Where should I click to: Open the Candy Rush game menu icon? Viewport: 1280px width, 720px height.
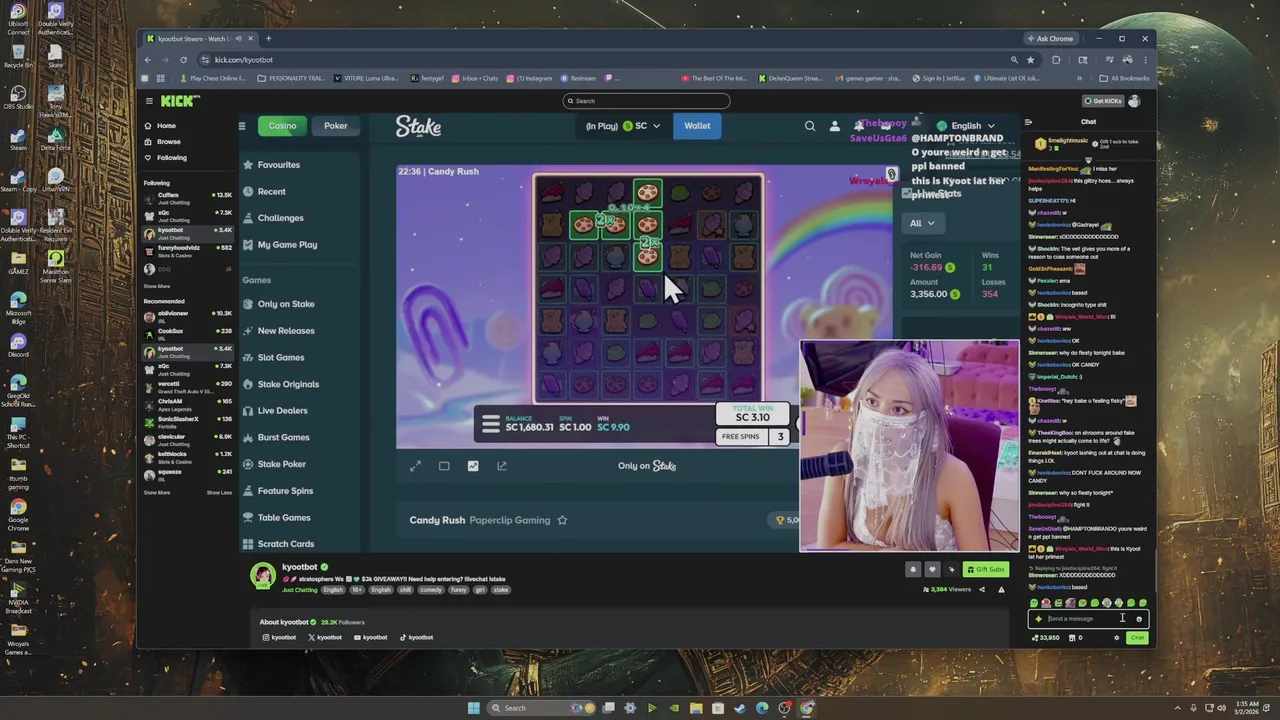491,425
